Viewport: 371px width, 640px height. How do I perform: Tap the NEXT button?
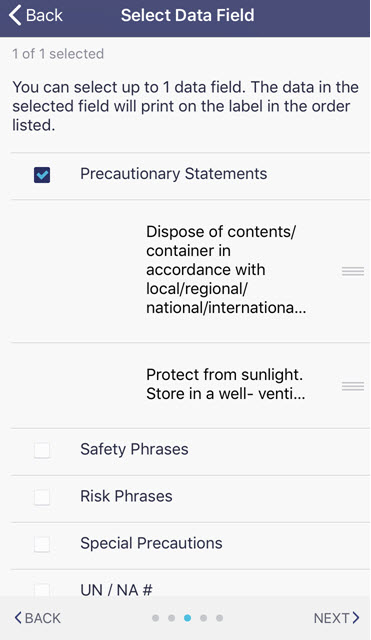tap(337, 618)
